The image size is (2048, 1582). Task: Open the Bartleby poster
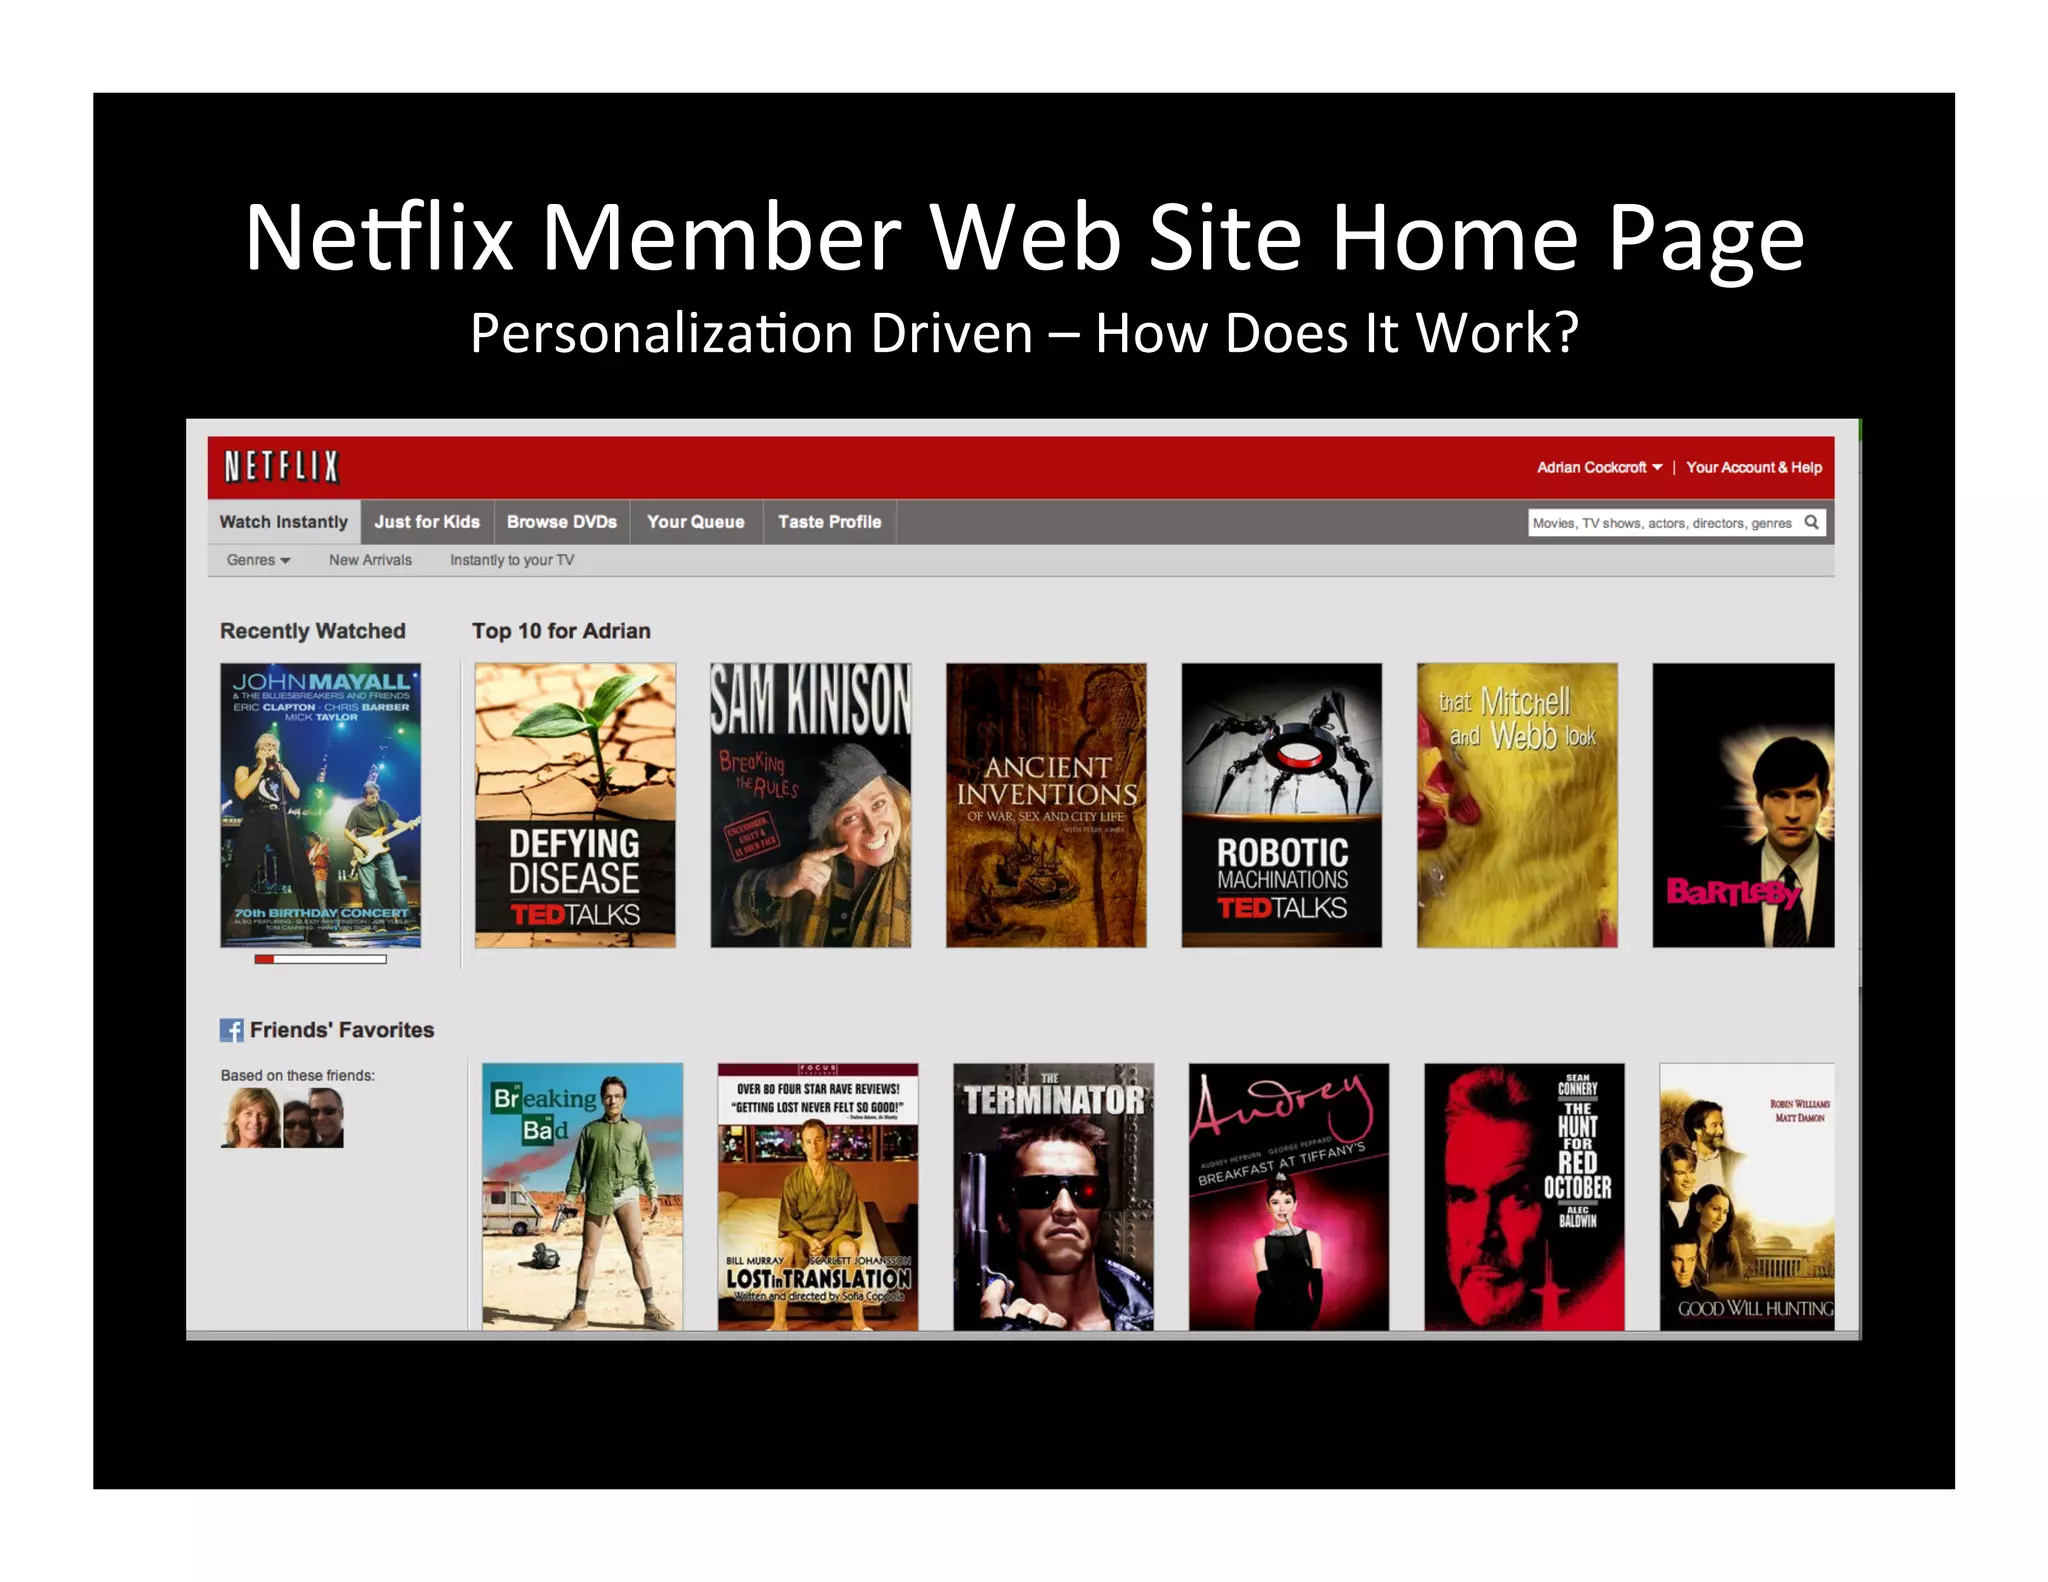click(1743, 805)
